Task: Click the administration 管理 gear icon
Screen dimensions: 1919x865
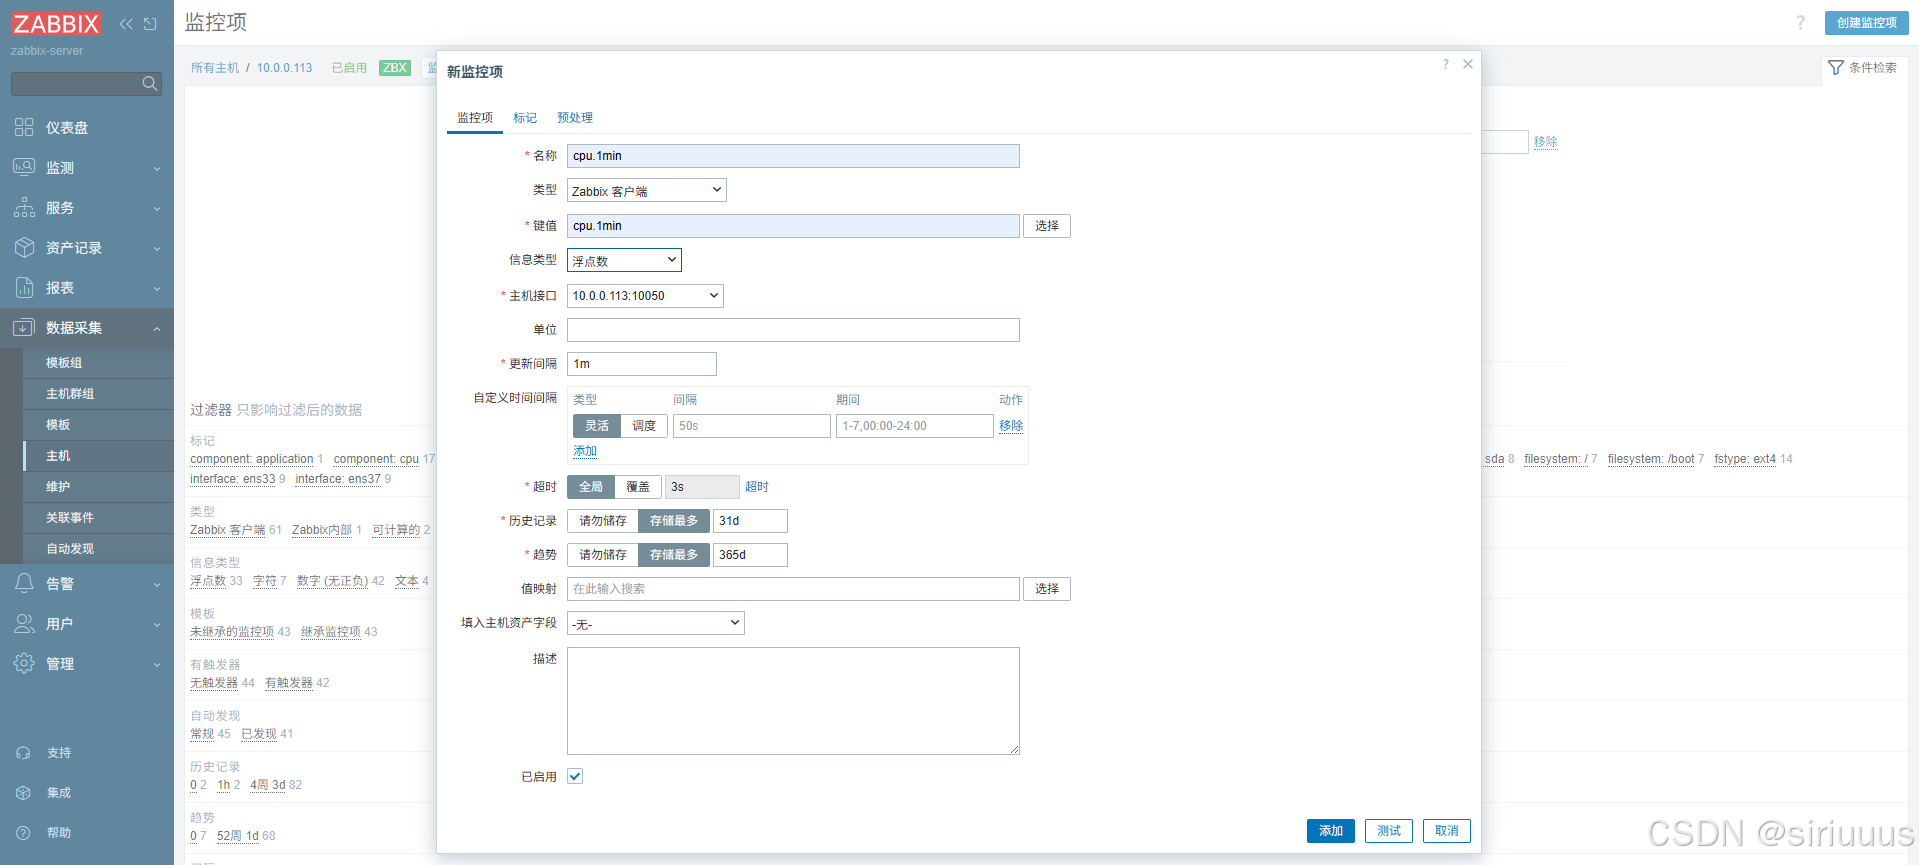Action: pos(24,663)
